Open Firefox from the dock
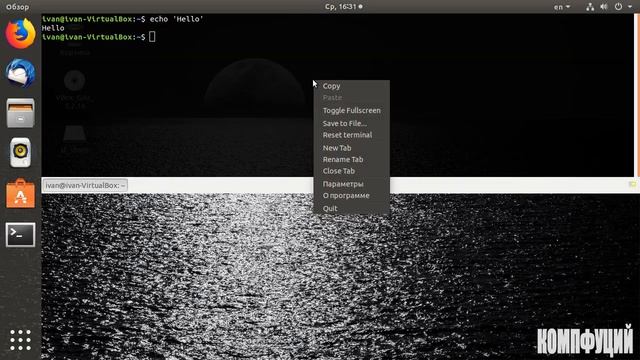 tap(20, 33)
